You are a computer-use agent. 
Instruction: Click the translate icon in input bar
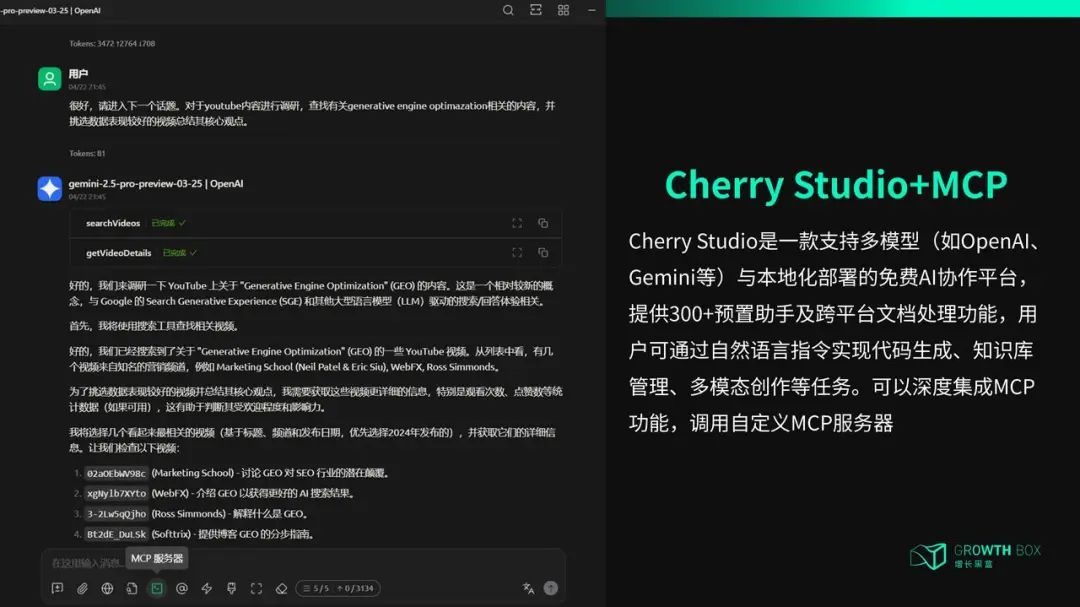click(528, 588)
